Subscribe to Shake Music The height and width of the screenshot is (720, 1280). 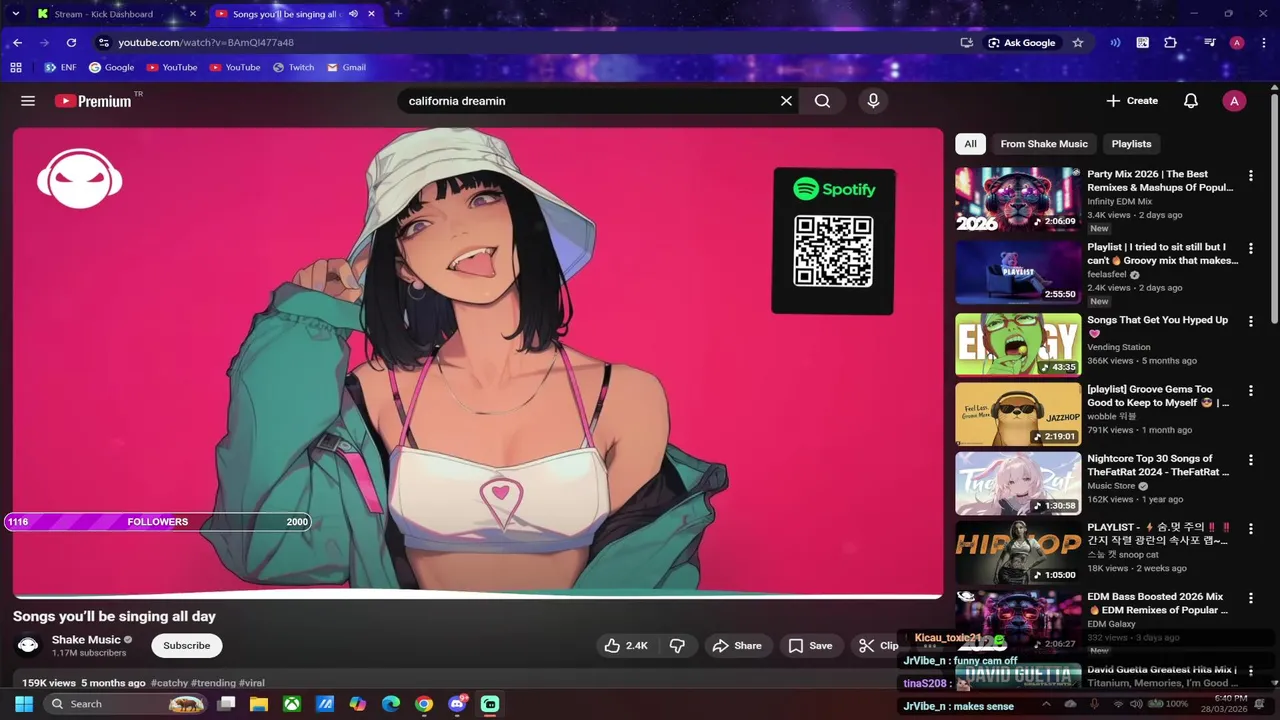(x=187, y=646)
